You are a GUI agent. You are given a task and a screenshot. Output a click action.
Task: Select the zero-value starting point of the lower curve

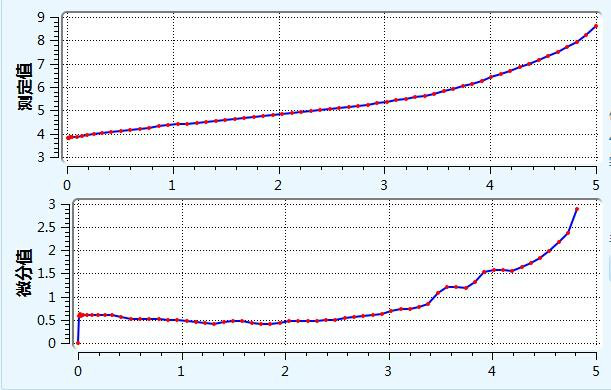coord(78,343)
